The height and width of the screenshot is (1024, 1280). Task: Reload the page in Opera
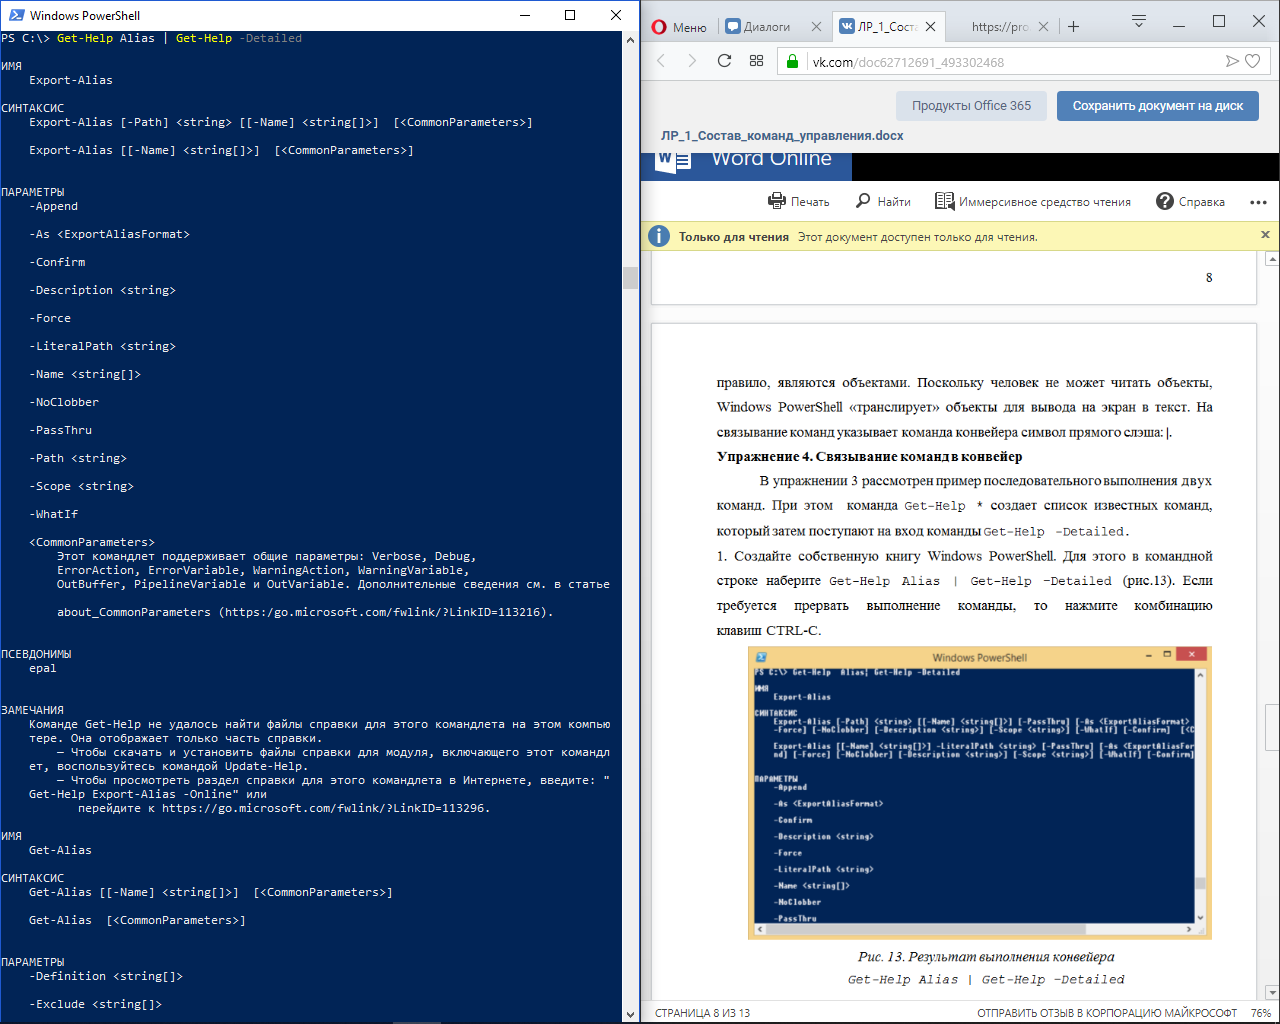724,61
